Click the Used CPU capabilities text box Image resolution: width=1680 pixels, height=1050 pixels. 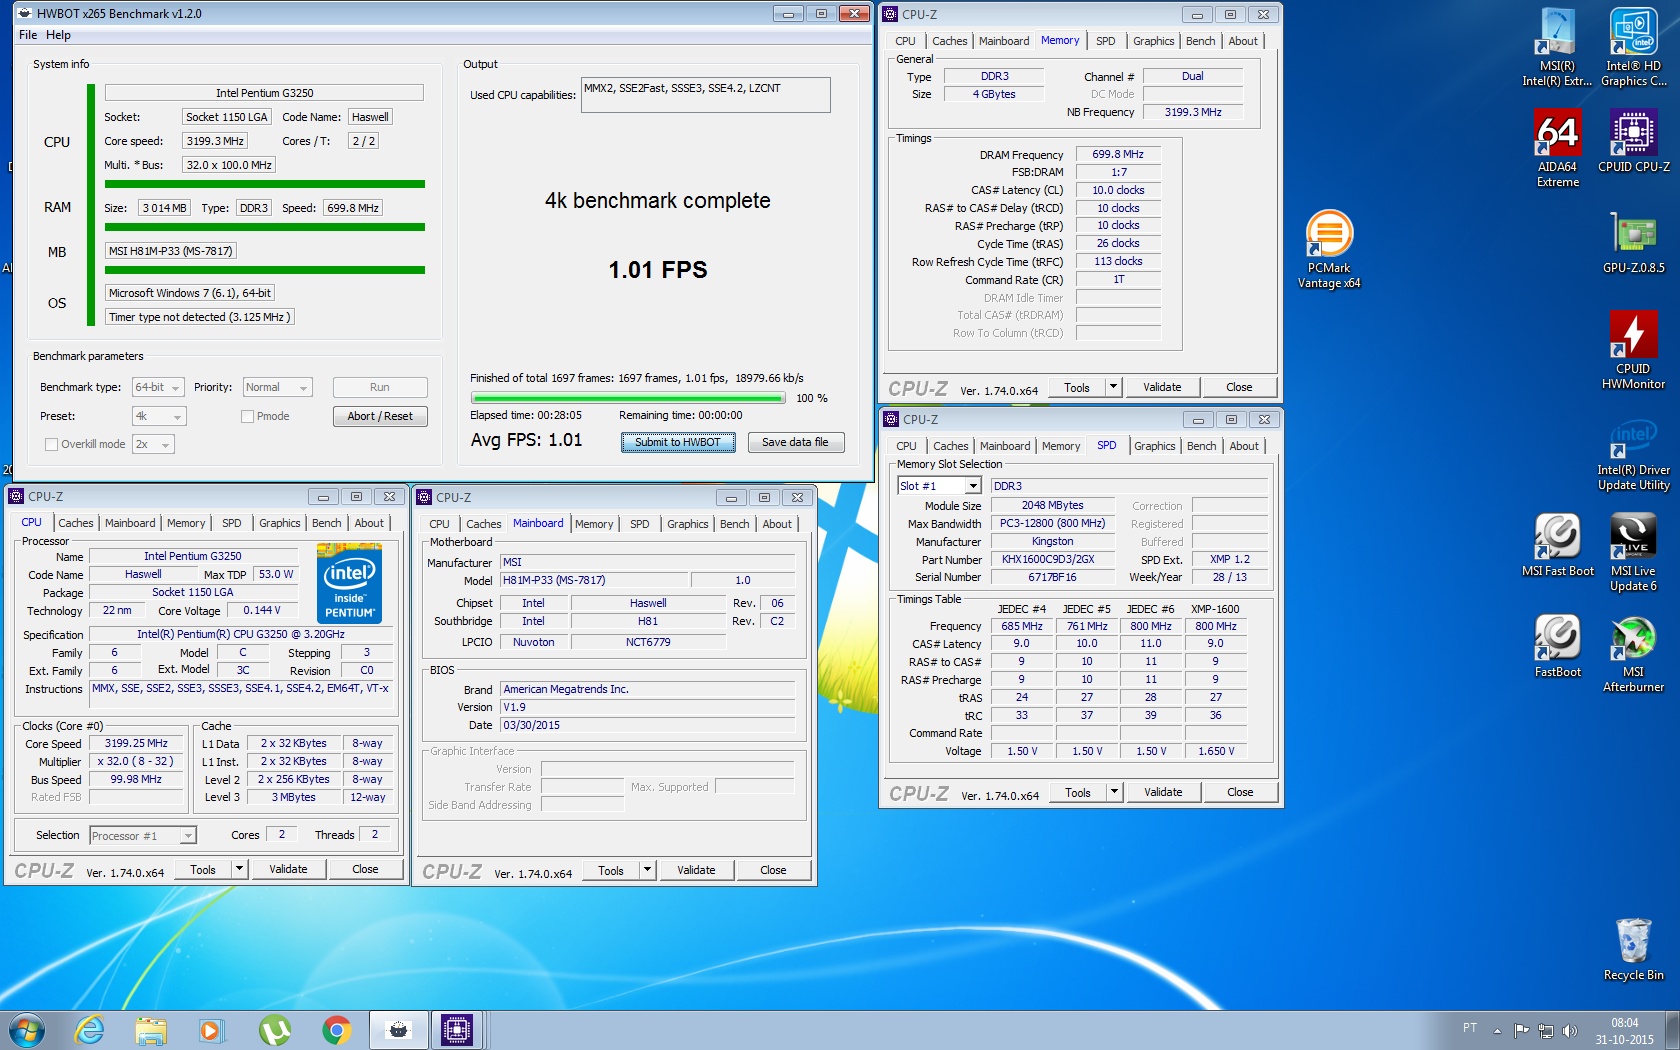click(706, 95)
